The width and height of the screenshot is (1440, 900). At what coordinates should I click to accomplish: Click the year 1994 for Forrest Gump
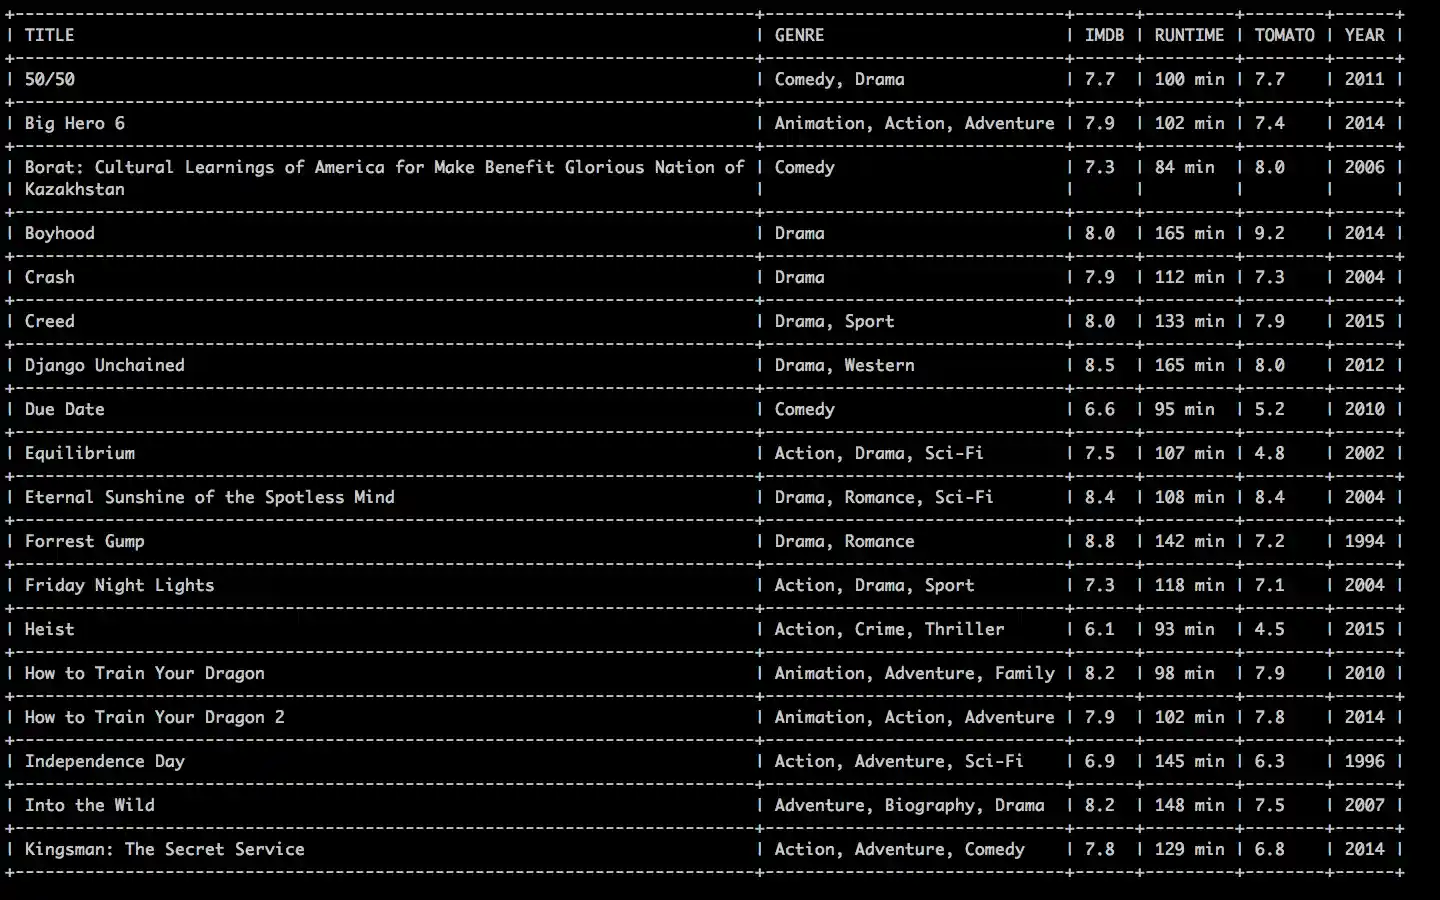pyautogui.click(x=1364, y=541)
